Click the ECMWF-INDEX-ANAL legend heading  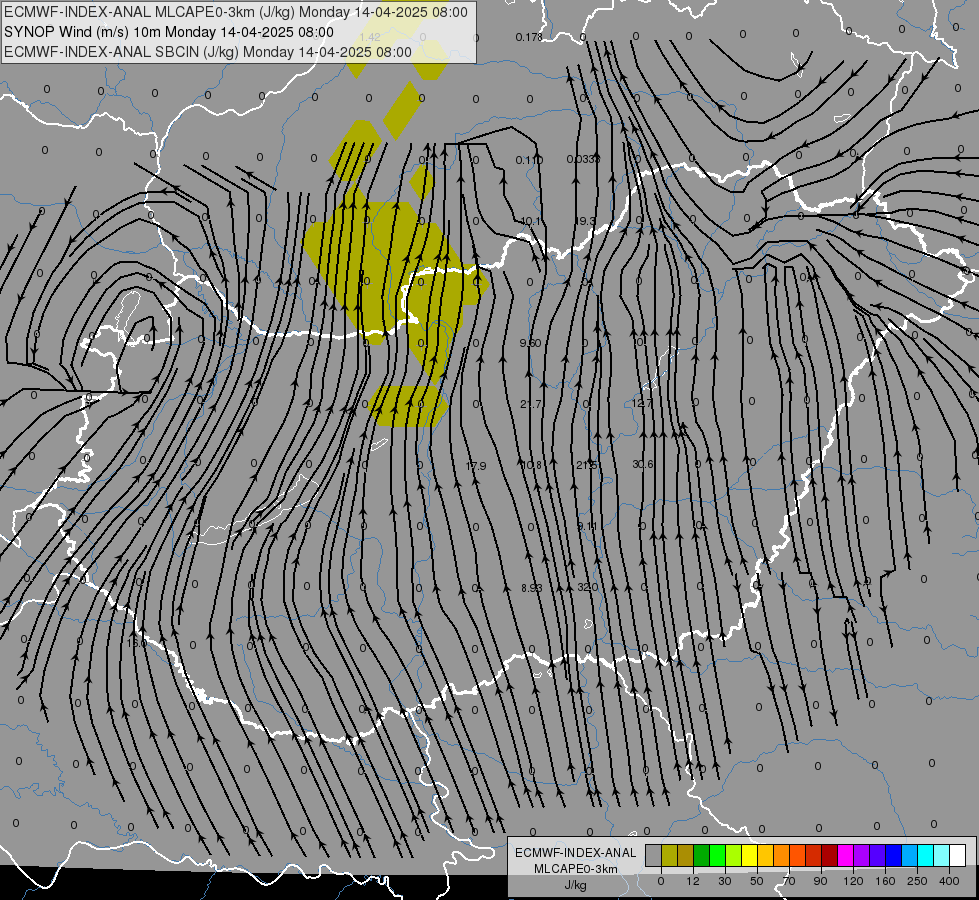pos(576,853)
